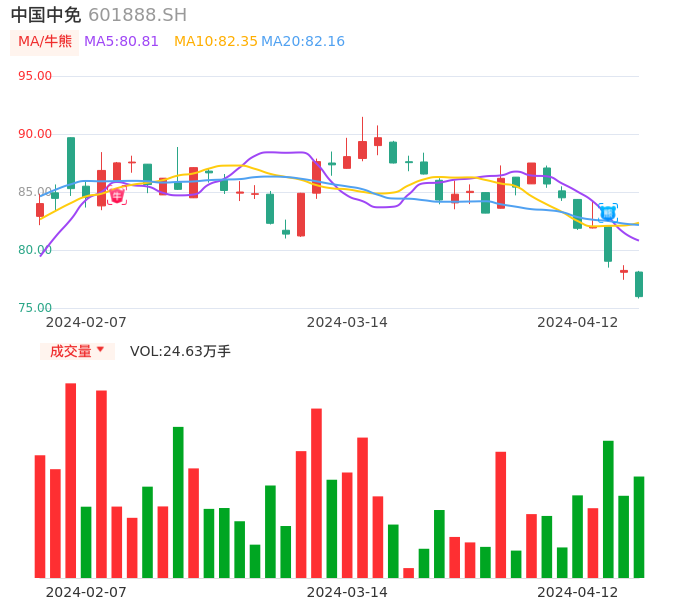686x606 pixels.
Task: Click the last green volume bar
Action: (639, 527)
